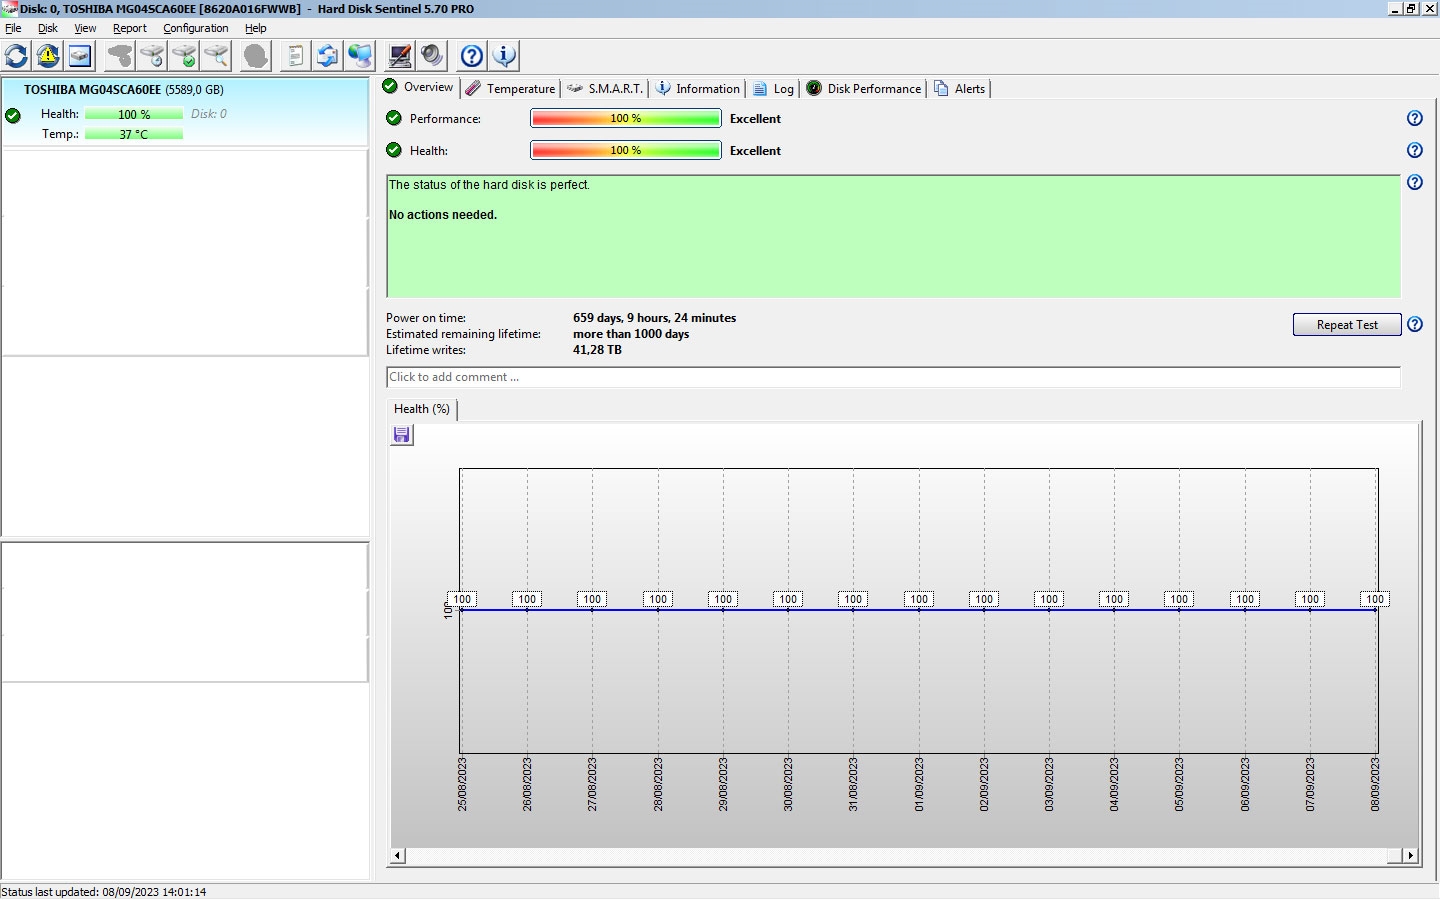Click the blue info bubble toolbar icon
The width and height of the screenshot is (1440, 900).
tap(504, 56)
